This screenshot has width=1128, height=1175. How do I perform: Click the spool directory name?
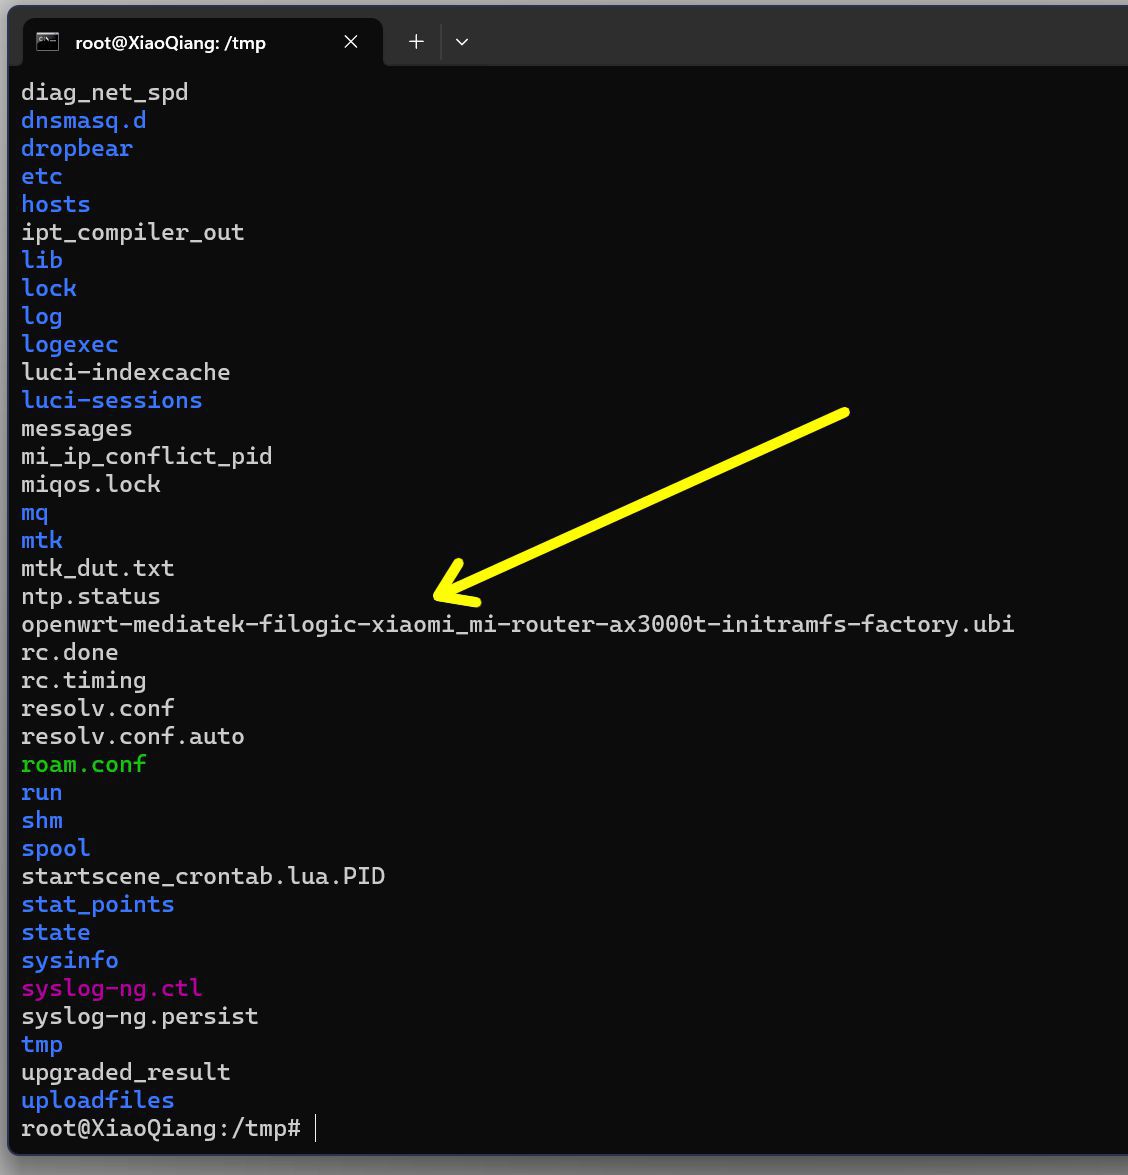pyautogui.click(x=55, y=849)
